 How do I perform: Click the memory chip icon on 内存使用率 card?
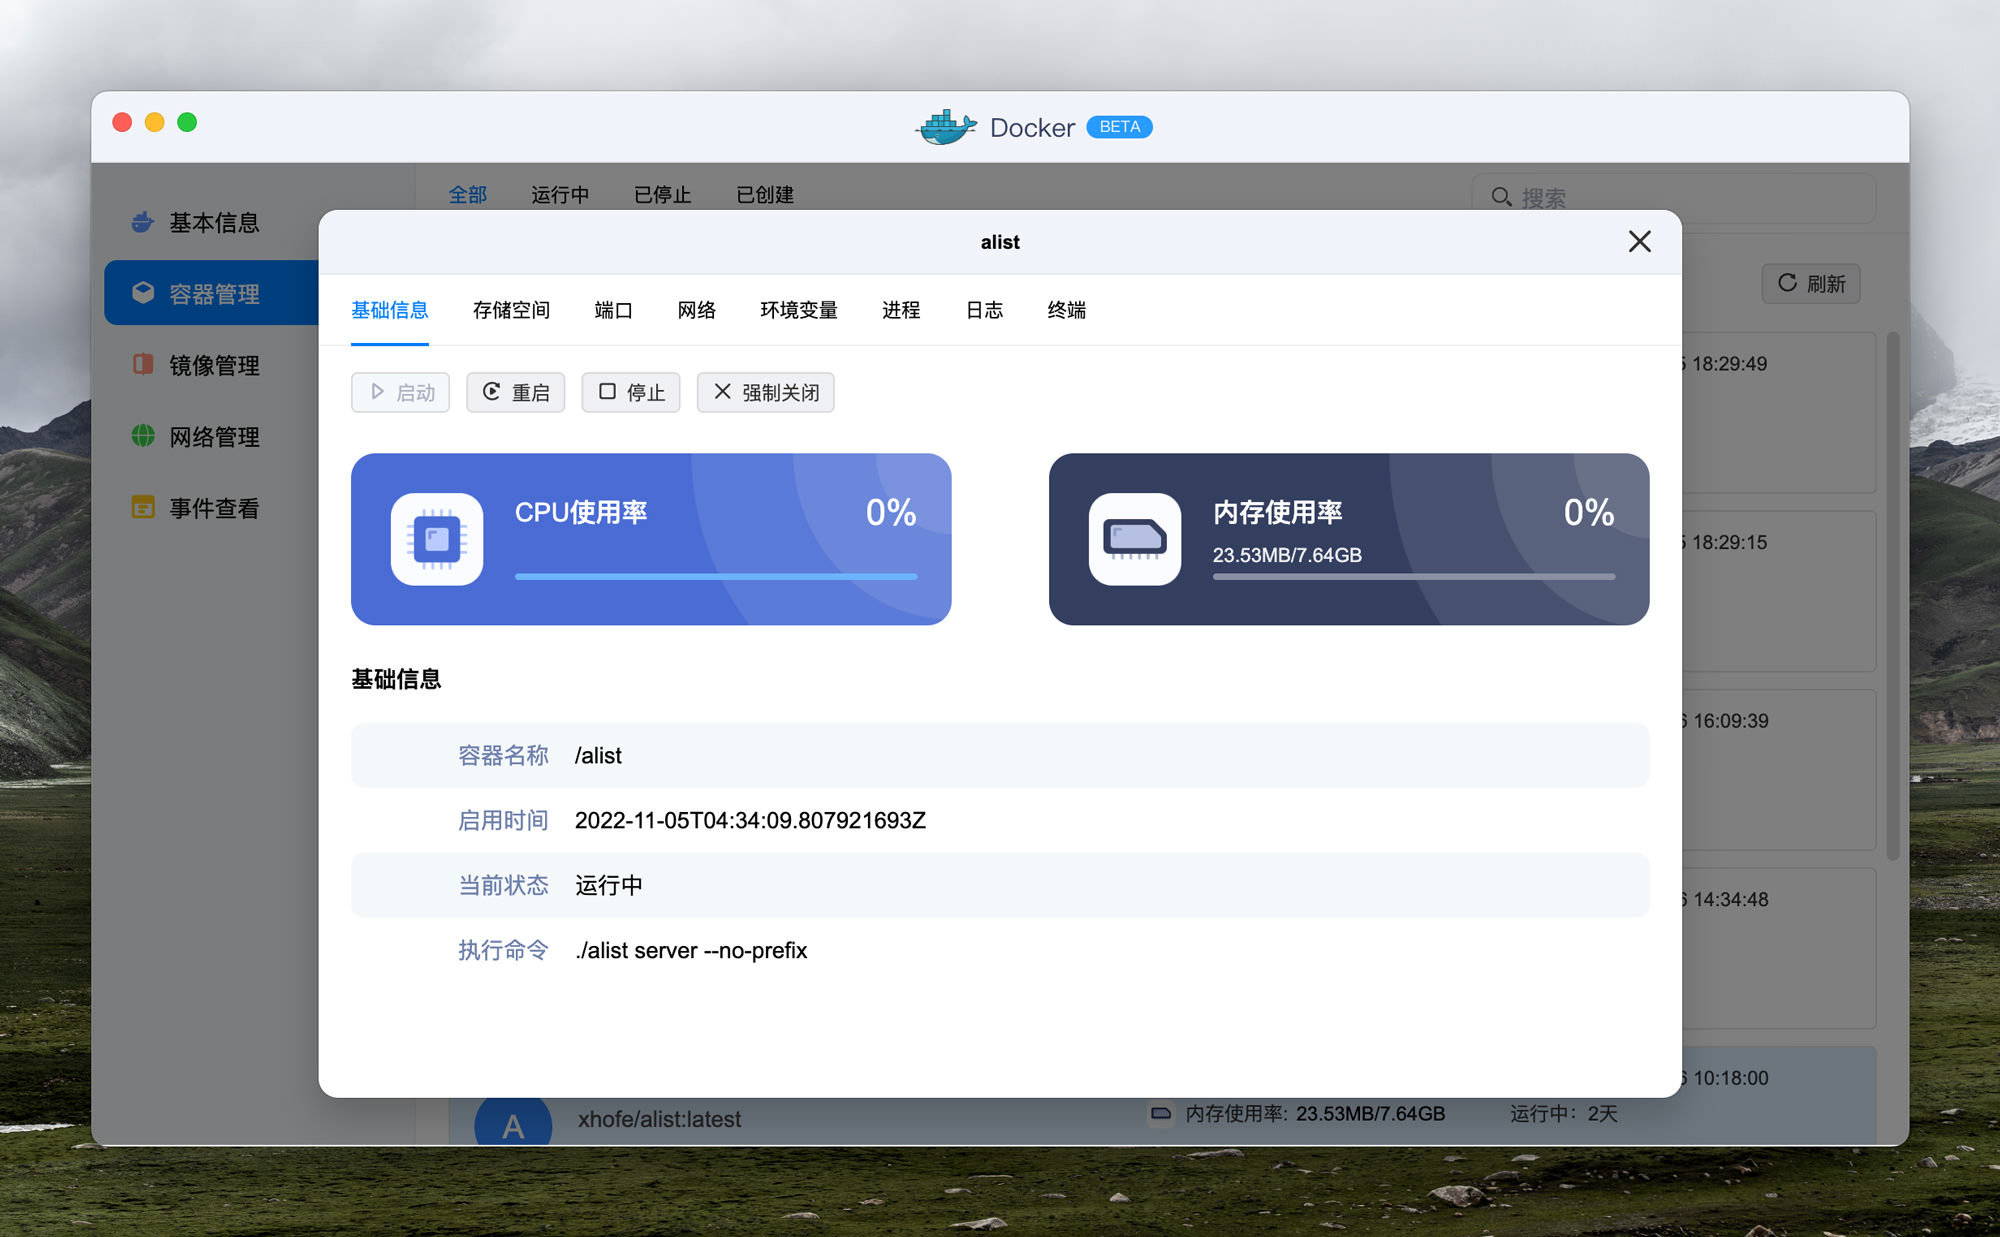tap(1135, 539)
